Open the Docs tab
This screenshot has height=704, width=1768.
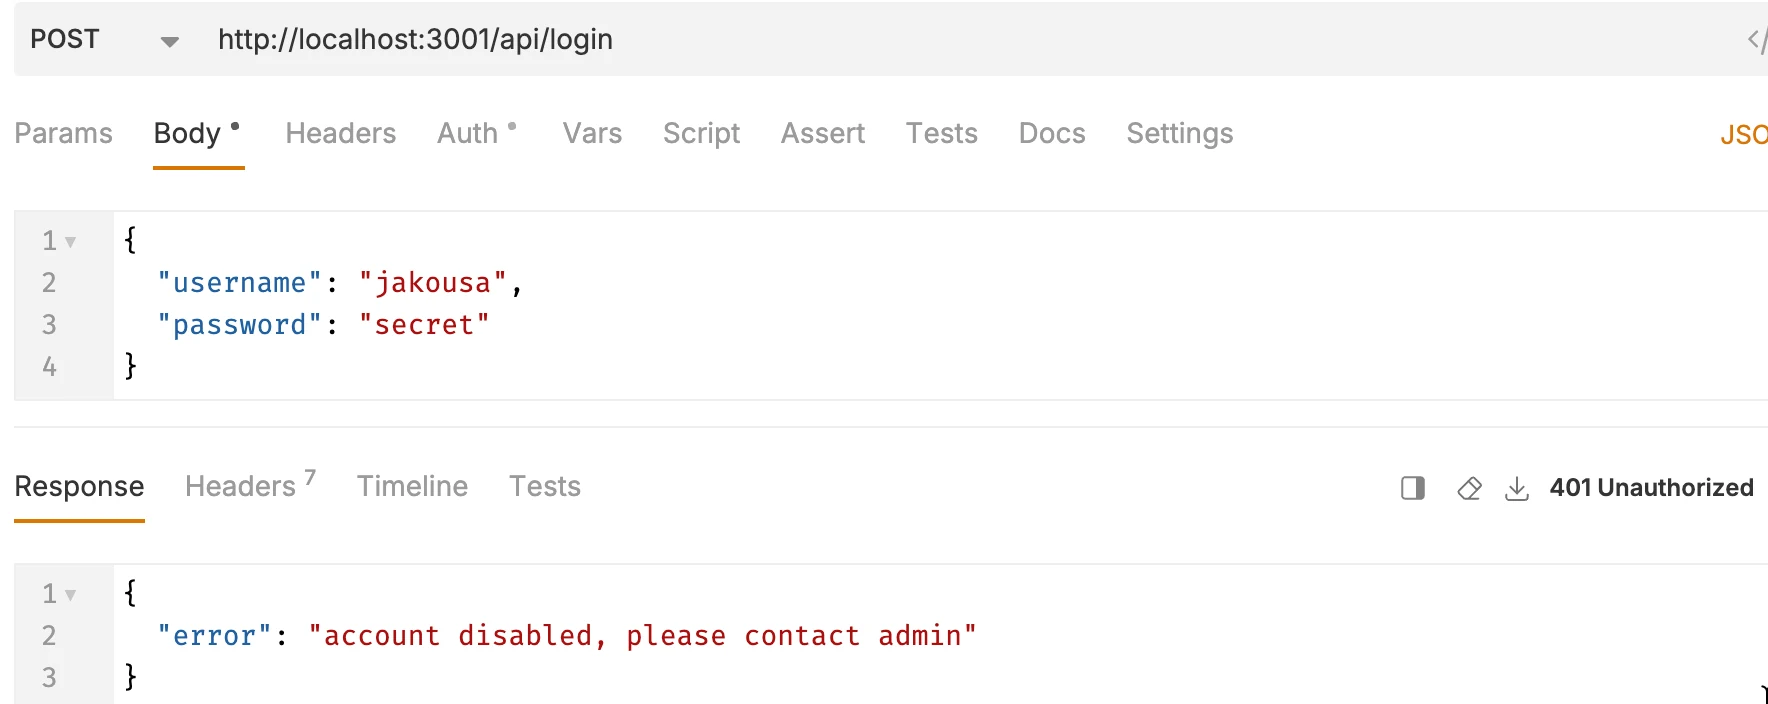[1052, 133]
